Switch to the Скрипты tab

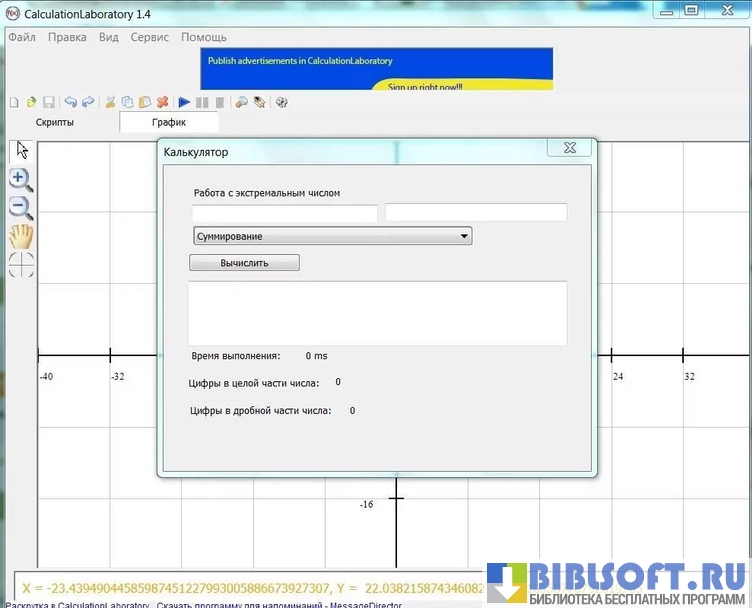point(55,122)
